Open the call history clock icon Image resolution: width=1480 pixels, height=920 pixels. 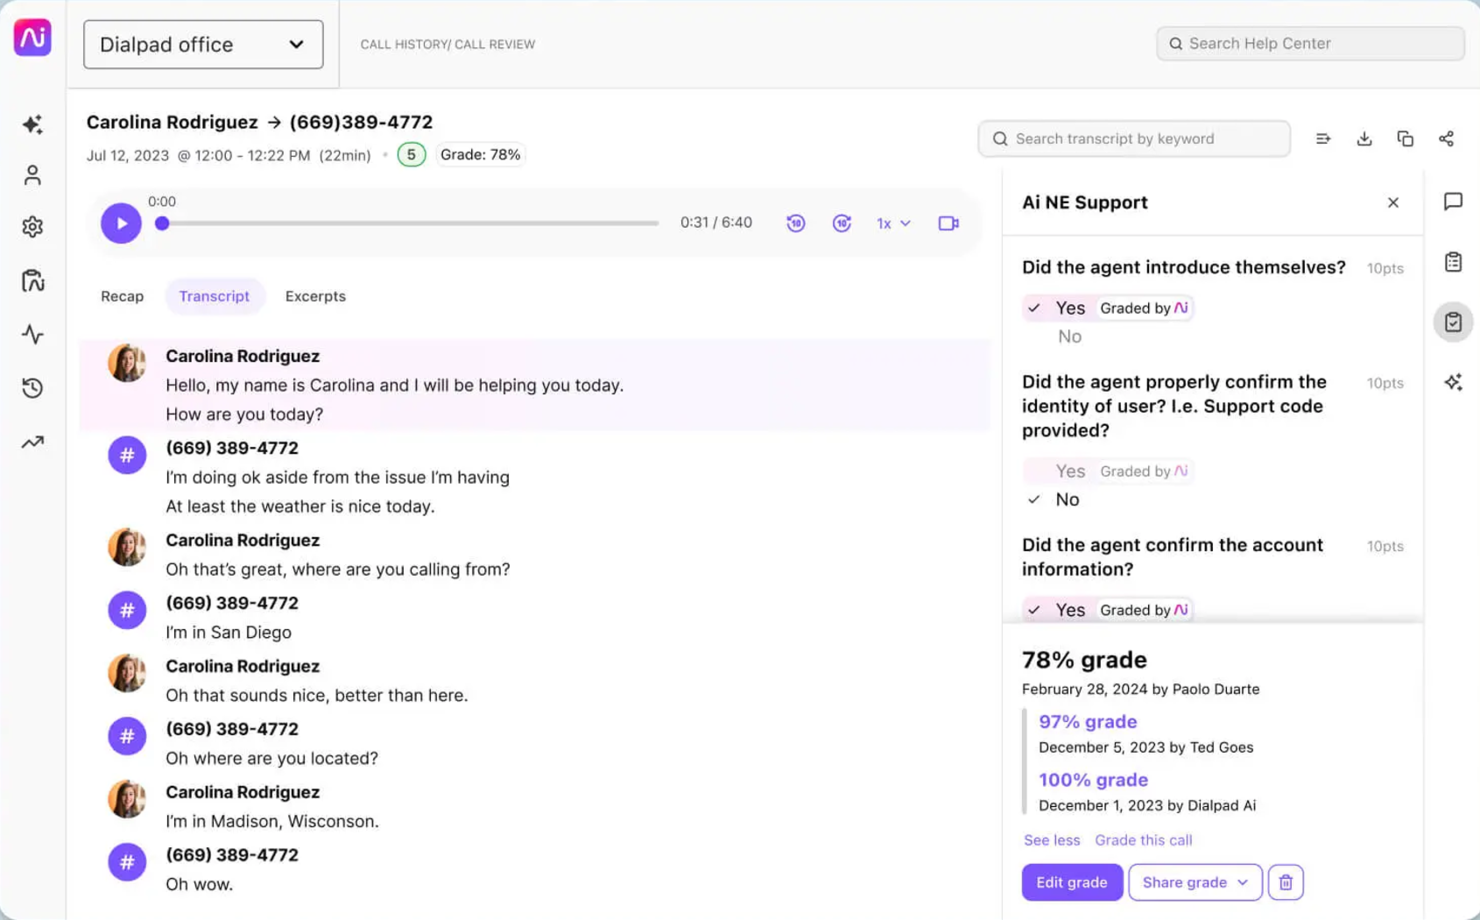point(32,388)
